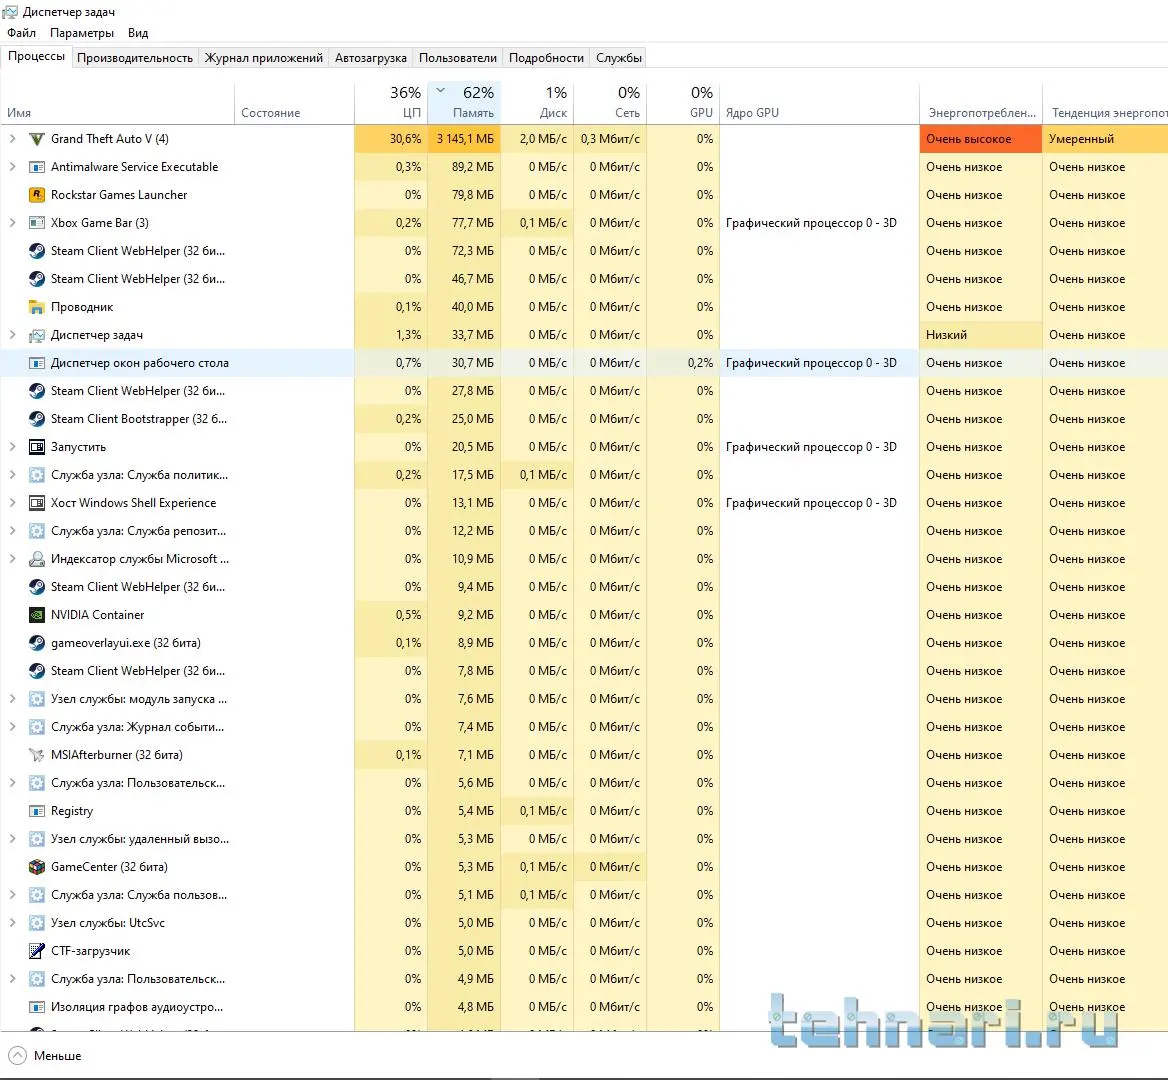Sort by the Энергопотребление column header

click(x=981, y=102)
